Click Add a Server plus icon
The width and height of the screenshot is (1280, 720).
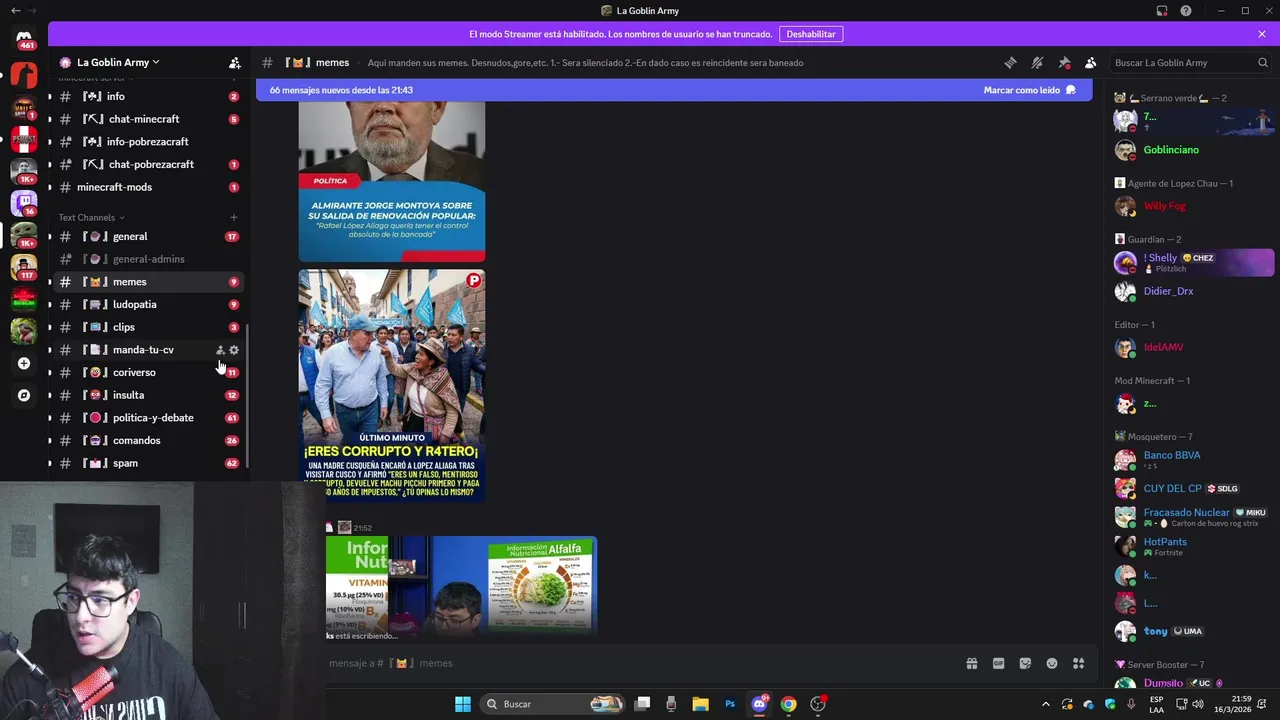pyautogui.click(x=24, y=363)
